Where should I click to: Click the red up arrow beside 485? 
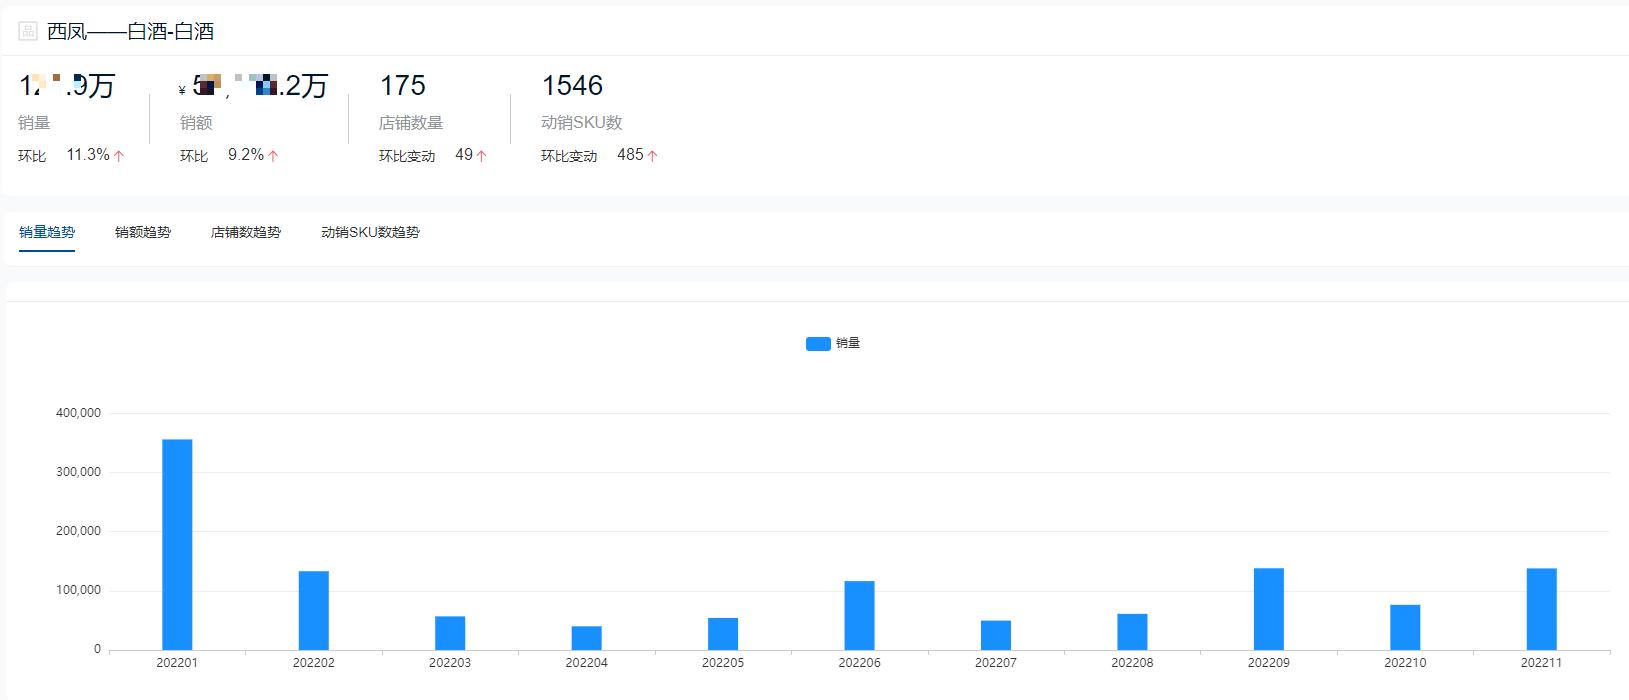click(652, 156)
